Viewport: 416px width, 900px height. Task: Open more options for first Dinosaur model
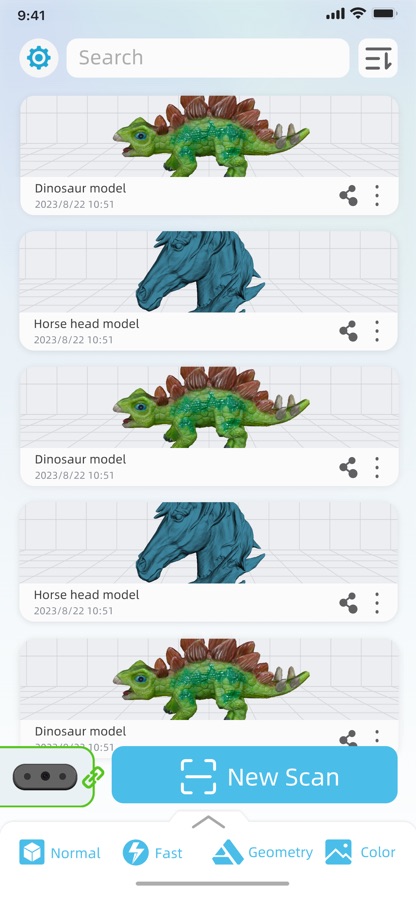(x=377, y=196)
